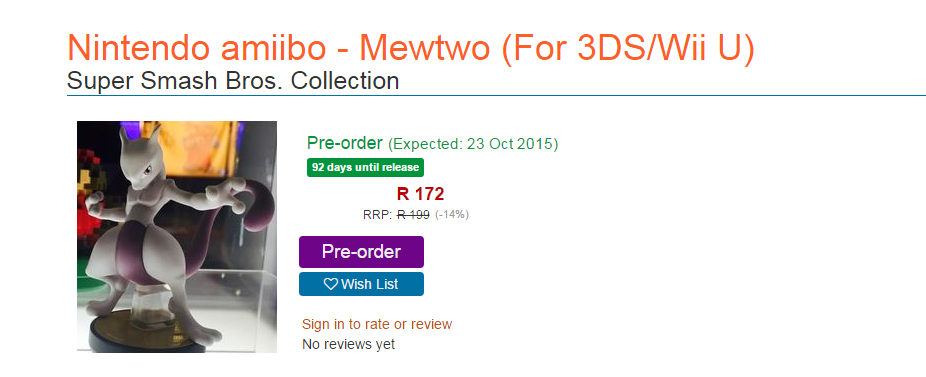
Task: Click the struck-through RRP R 199 price
Action: tap(413, 214)
